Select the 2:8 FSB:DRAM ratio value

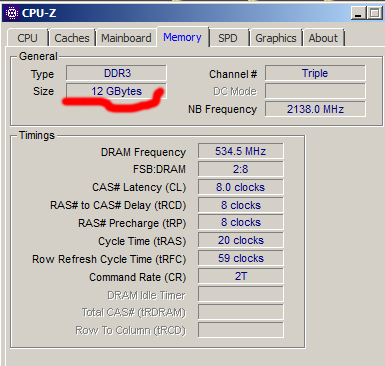click(241, 169)
